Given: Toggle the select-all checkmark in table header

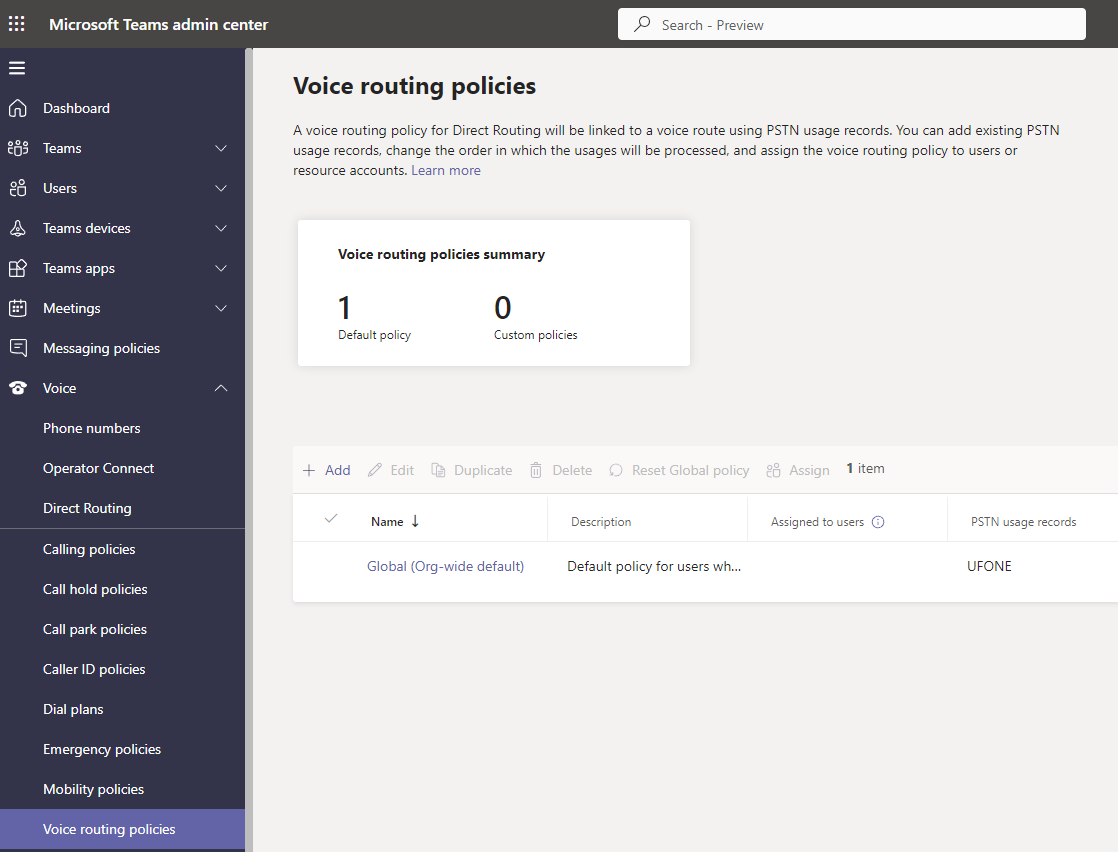Looking at the screenshot, I should pyautogui.click(x=331, y=518).
